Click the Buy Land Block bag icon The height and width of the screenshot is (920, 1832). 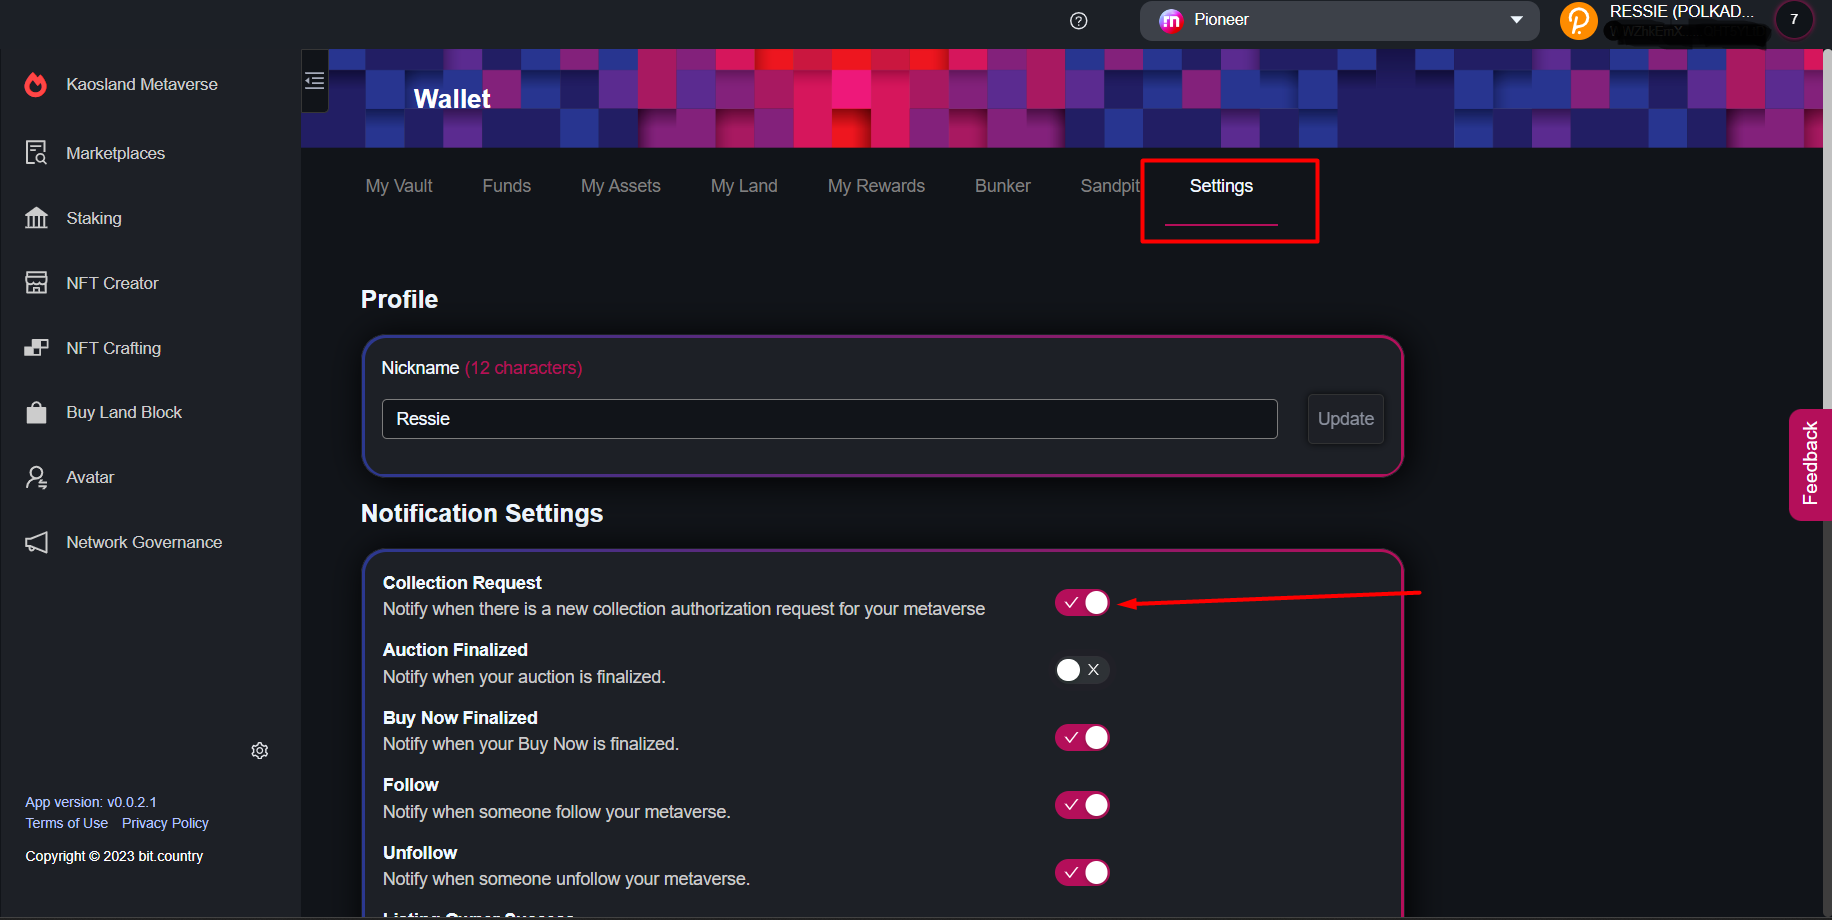[x=36, y=413]
